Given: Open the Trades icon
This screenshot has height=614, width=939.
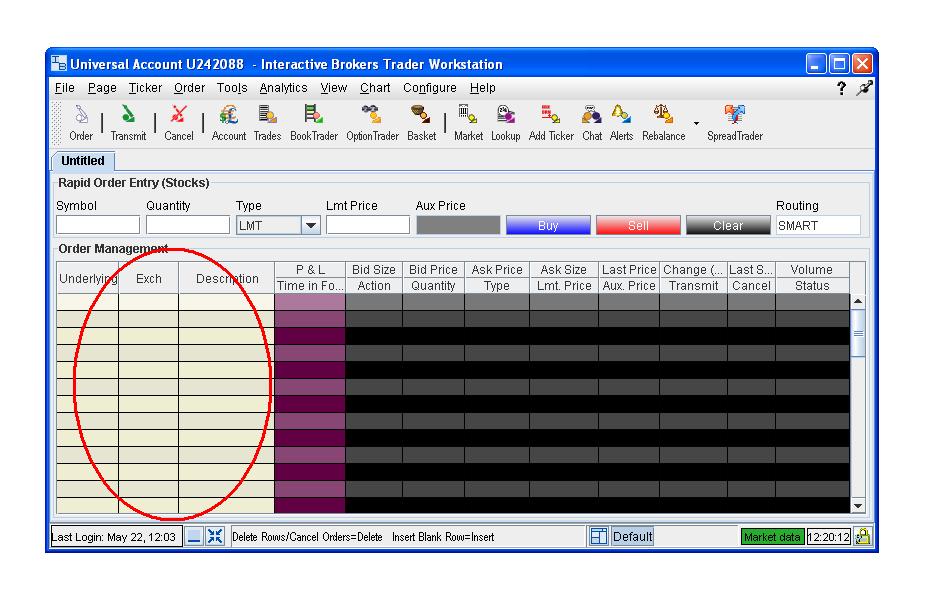Looking at the screenshot, I should coord(267,123).
